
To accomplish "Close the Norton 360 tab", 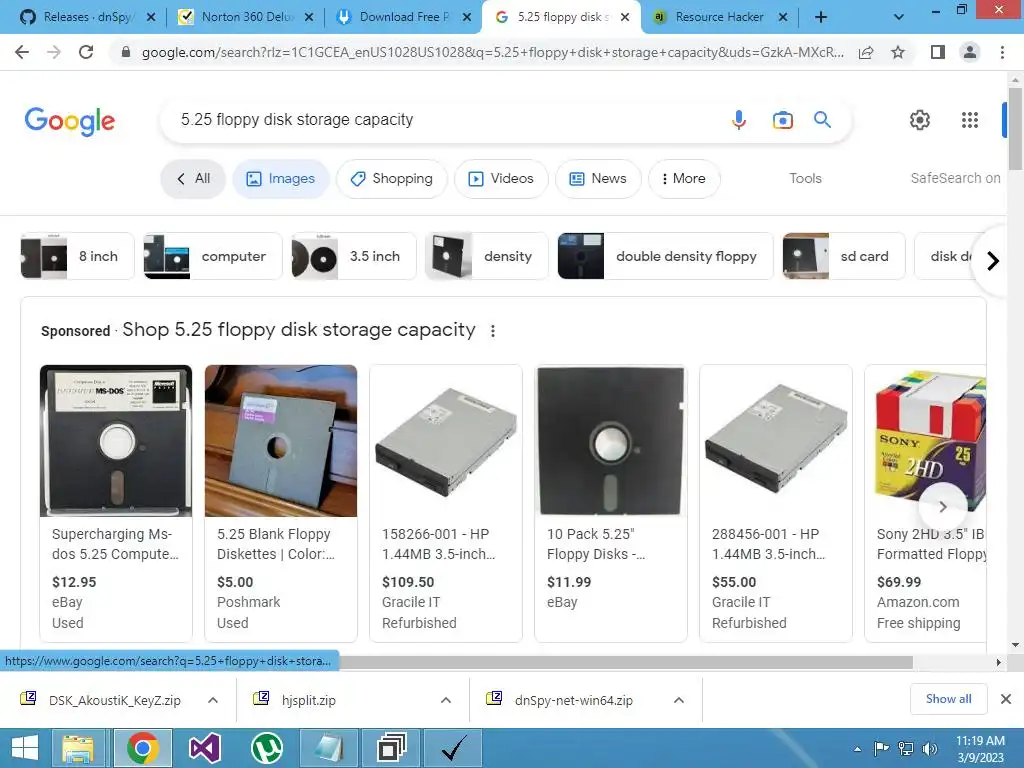I will pos(309,17).
